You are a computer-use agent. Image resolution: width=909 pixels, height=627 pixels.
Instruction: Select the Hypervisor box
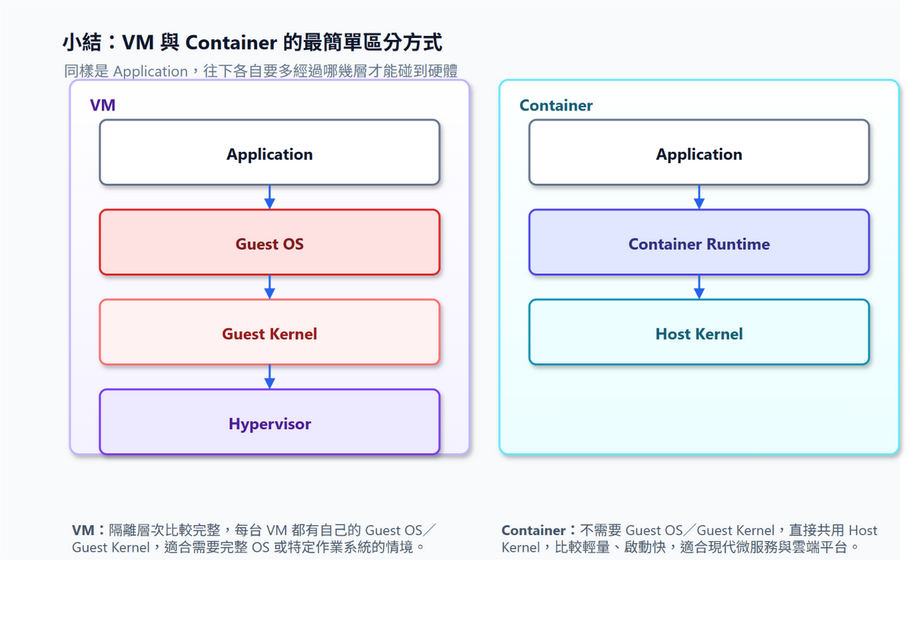[x=270, y=422]
